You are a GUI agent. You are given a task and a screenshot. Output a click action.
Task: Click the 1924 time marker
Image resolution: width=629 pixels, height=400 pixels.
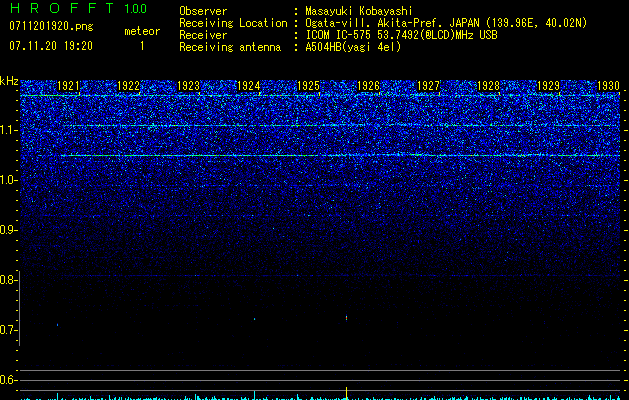point(248,86)
